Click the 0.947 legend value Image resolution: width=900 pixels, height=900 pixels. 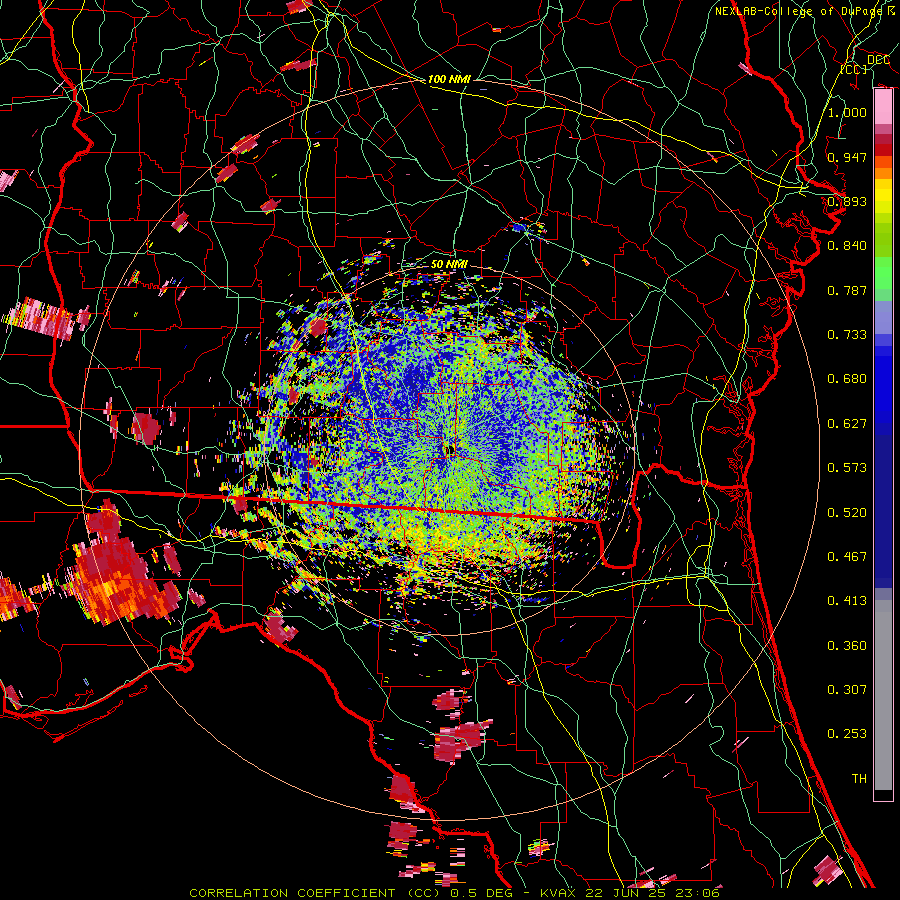[847, 157]
